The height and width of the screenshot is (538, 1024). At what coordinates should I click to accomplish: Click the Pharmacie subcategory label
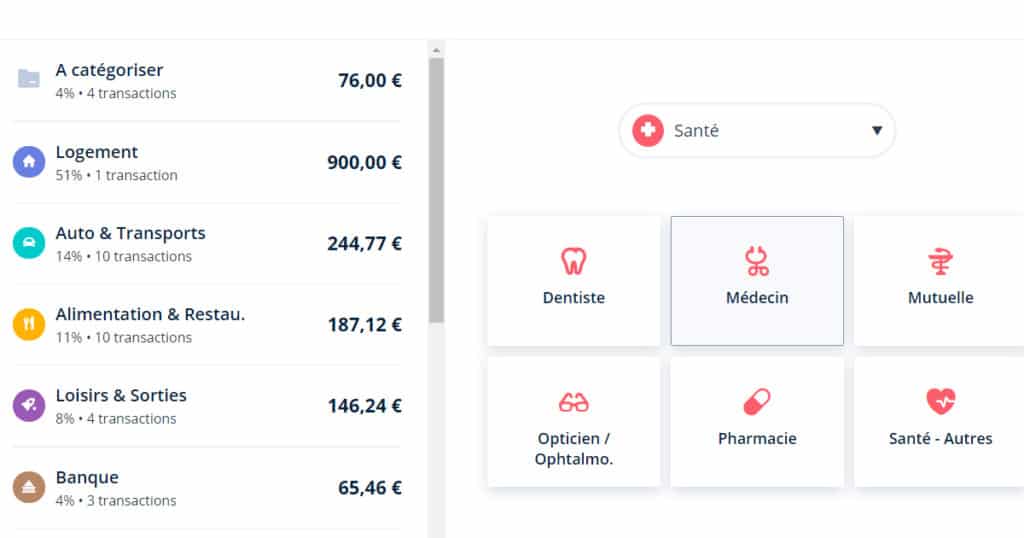(x=757, y=438)
